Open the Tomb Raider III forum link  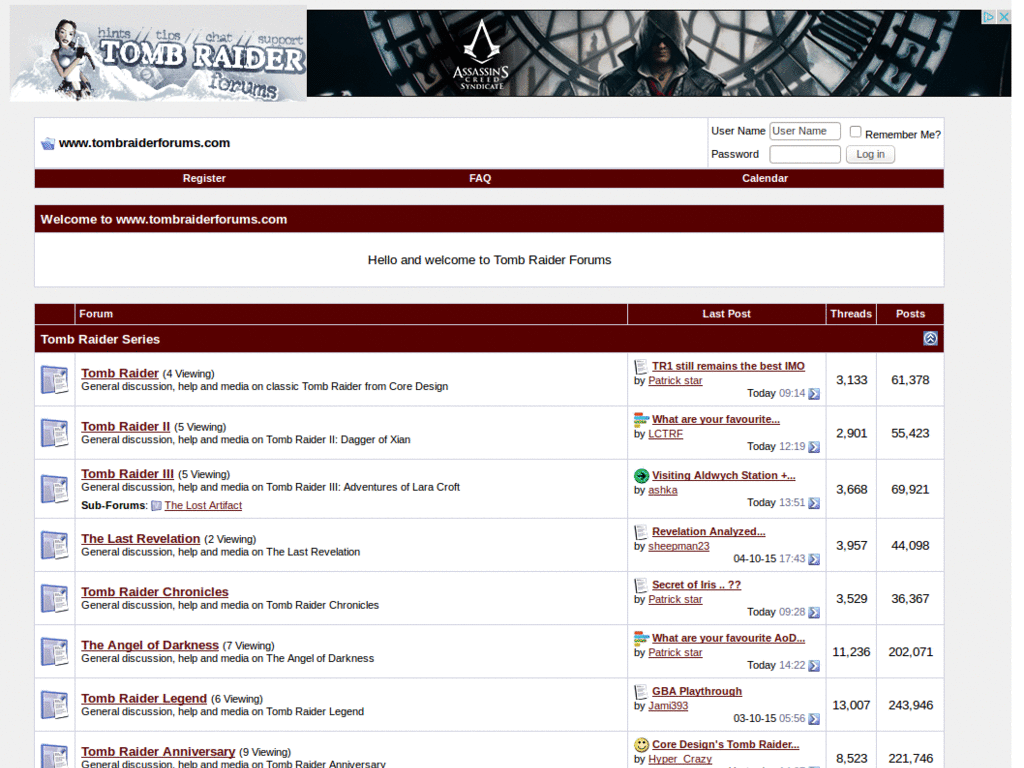click(127, 473)
